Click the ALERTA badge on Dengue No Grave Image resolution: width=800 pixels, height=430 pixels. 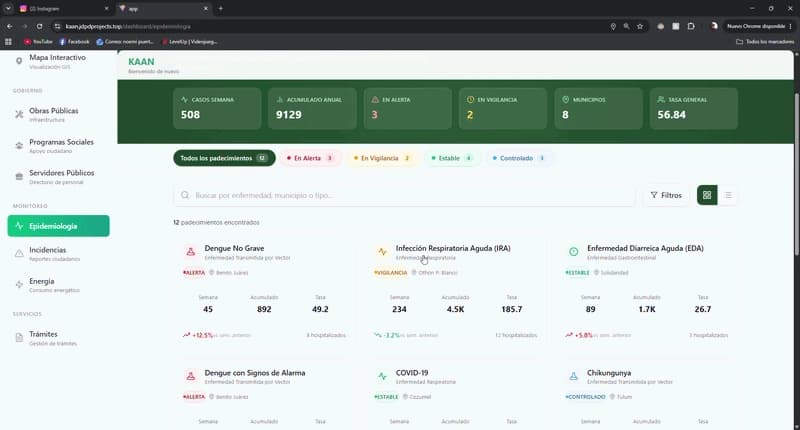tap(194, 273)
